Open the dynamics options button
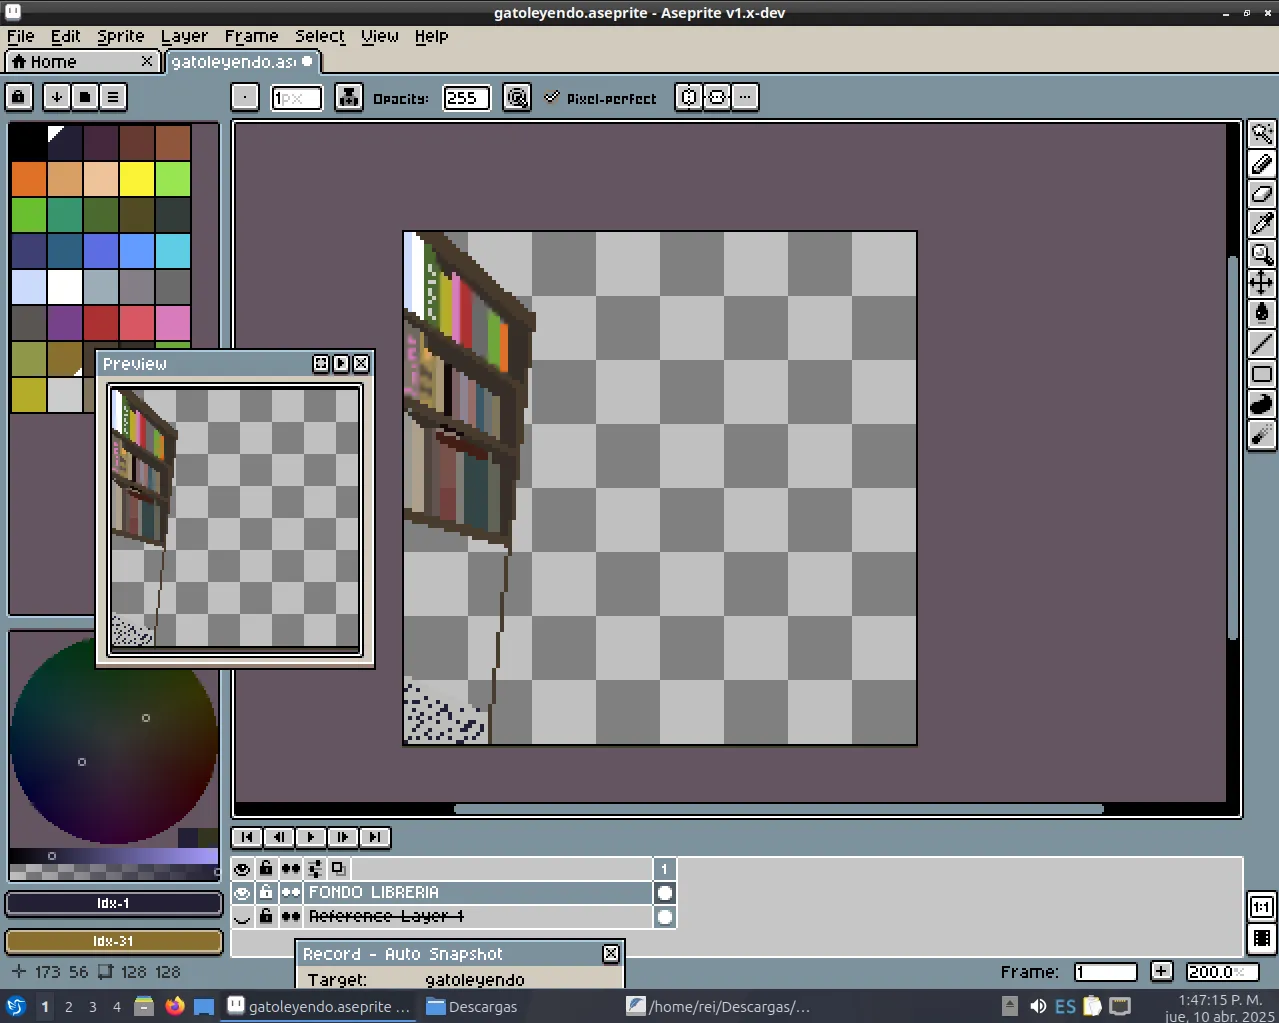 [517, 97]
